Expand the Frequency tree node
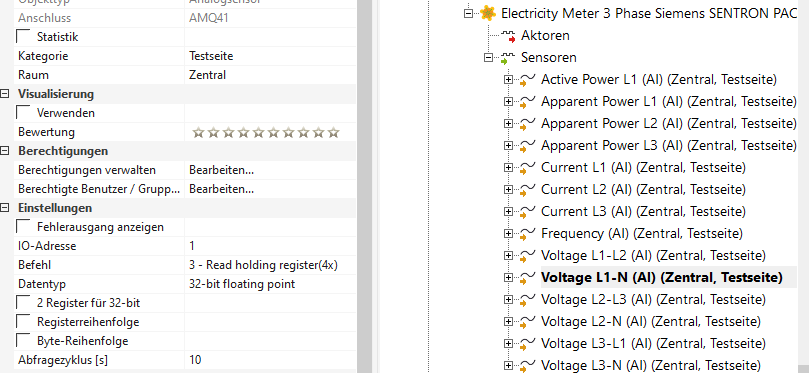 coord(508,234)
